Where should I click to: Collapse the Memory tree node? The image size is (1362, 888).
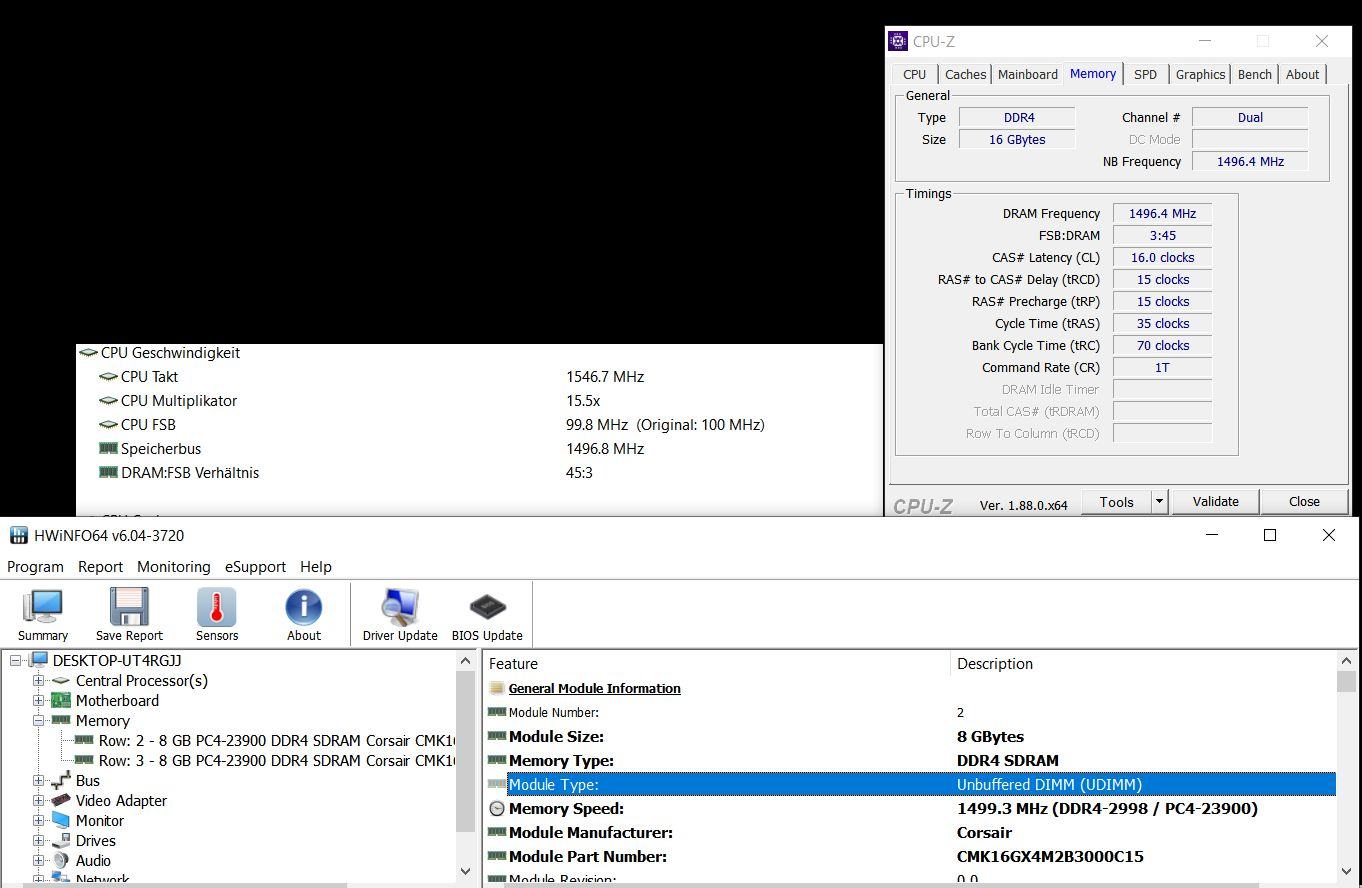39,720
